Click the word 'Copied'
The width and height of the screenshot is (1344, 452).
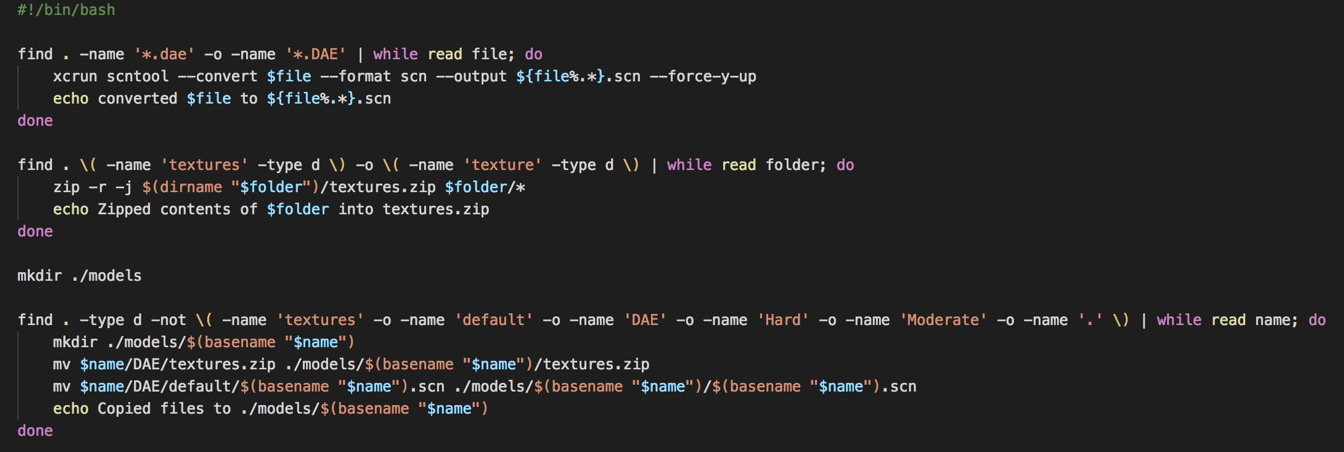click(124, 408)
